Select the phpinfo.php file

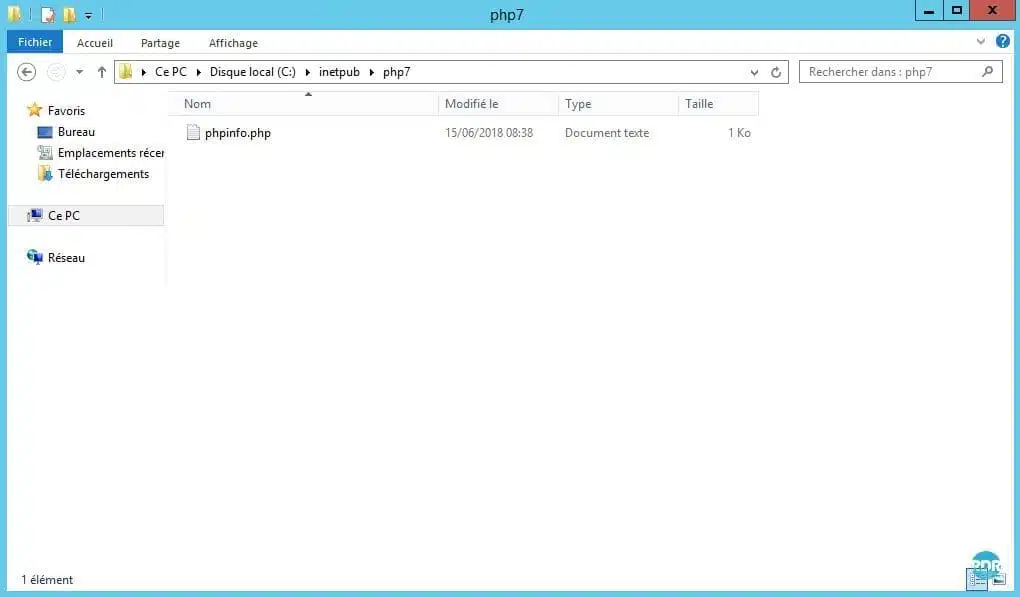tap(237, 133)
